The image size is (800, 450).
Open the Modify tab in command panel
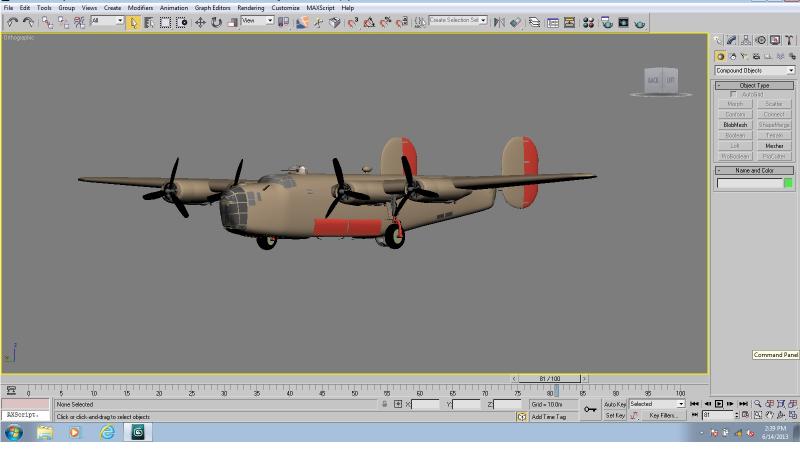(x=732, y=40)
